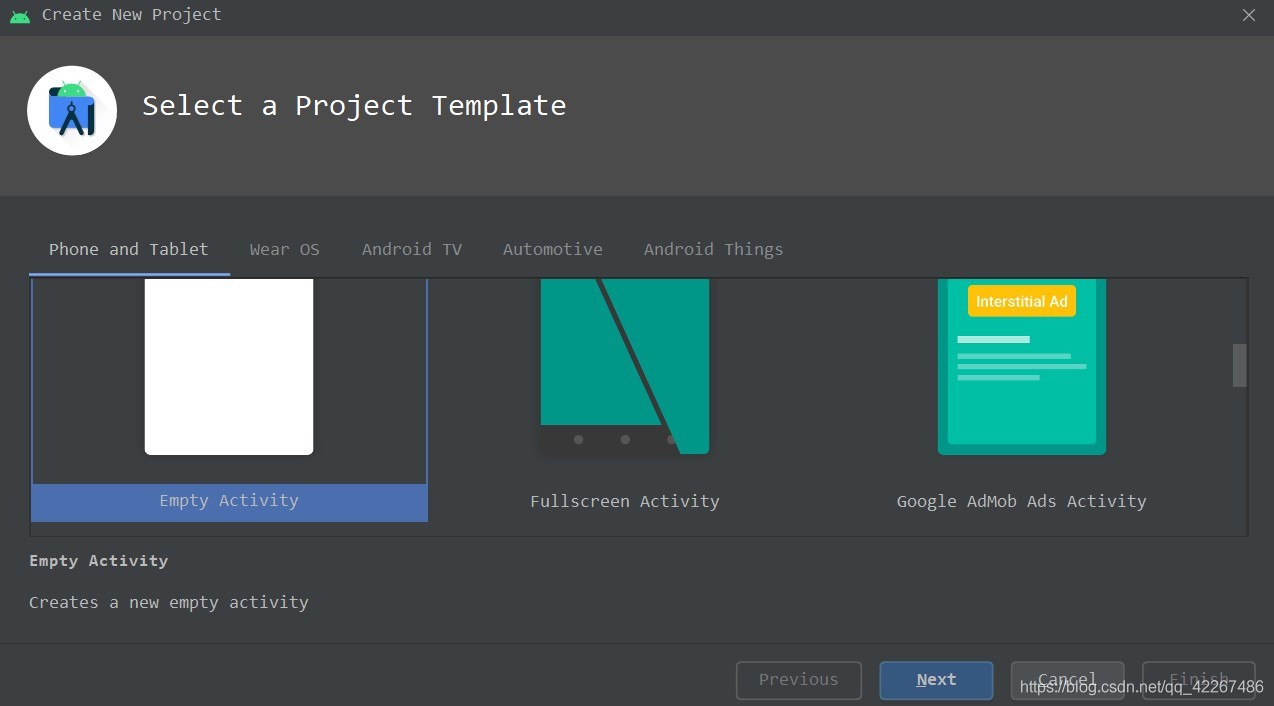Click the Finish button
The height and width of the screenshot is (706, 1274).
pos(1199,680)
